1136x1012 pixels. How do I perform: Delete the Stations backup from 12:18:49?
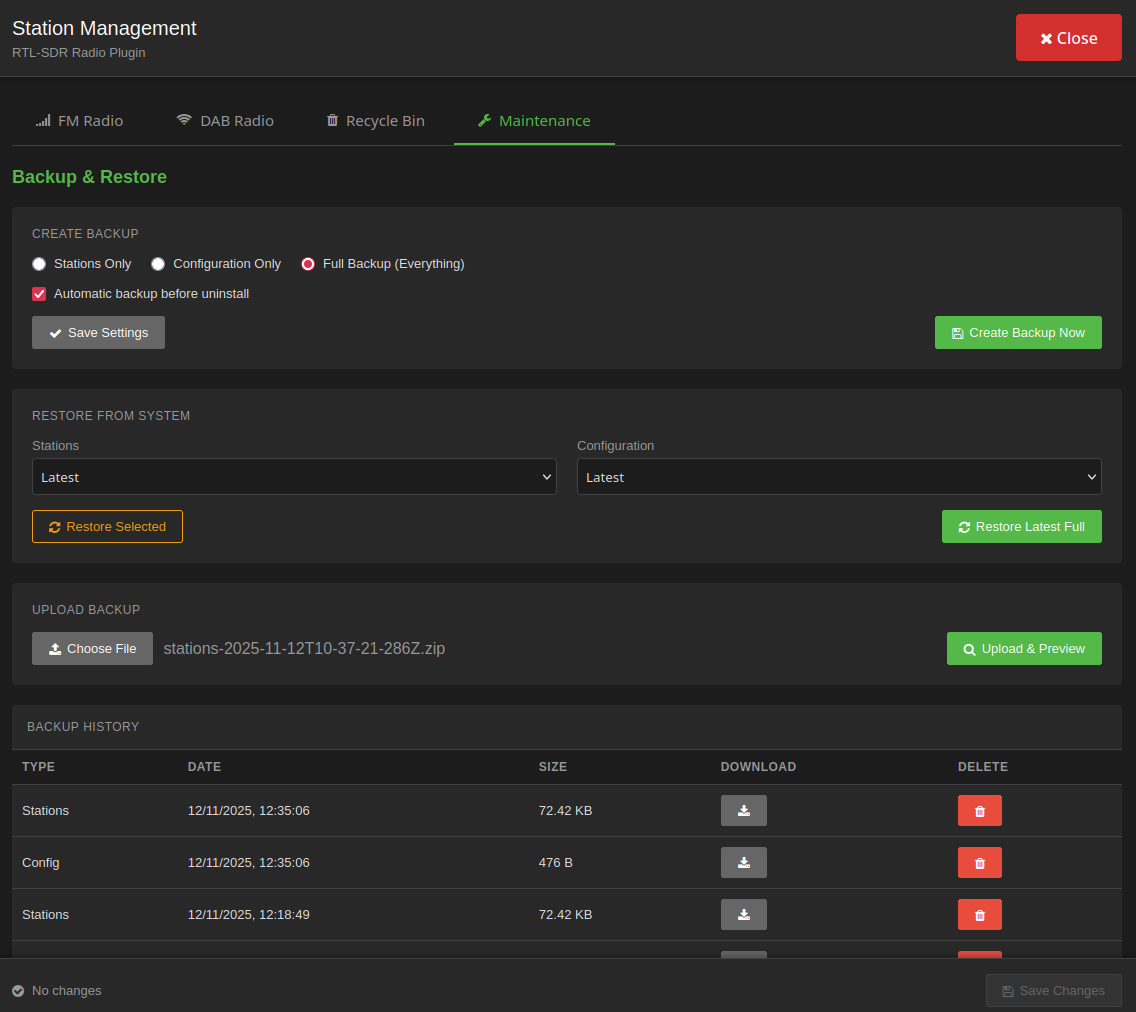[x=979, y=914]
